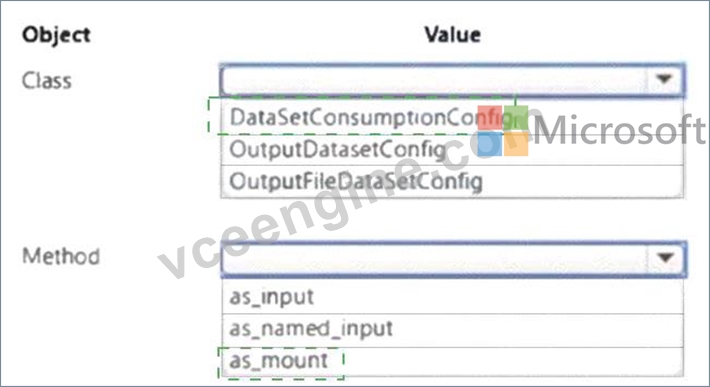Click the Value column header
Image resolution: width=710 pixels, height=387 pixels.
click(452, 34)
